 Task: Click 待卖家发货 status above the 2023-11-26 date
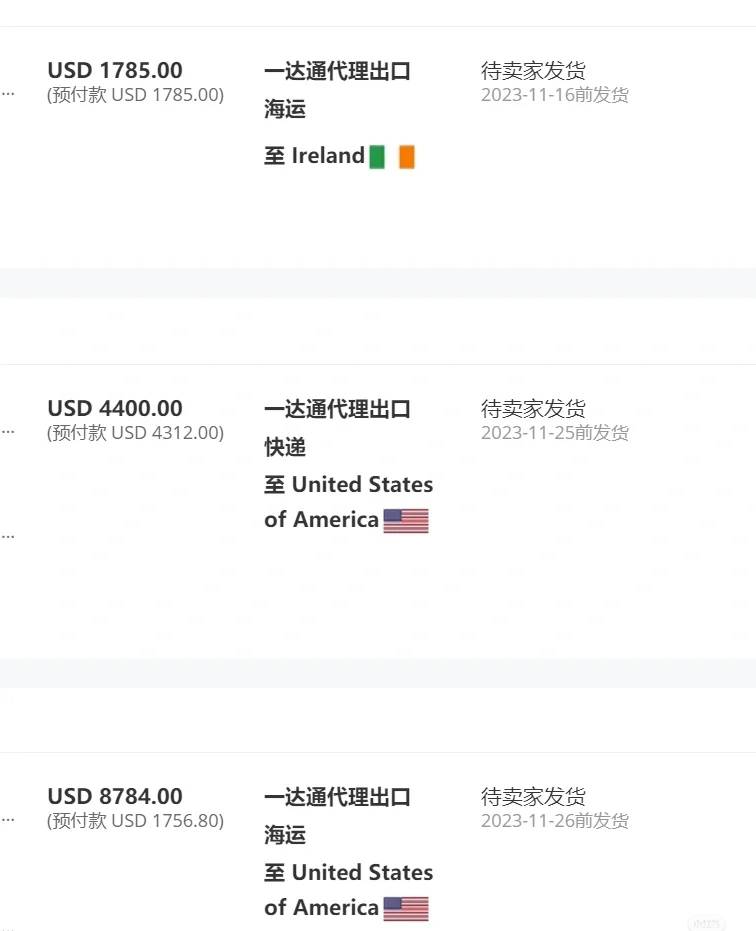point(533,796)
